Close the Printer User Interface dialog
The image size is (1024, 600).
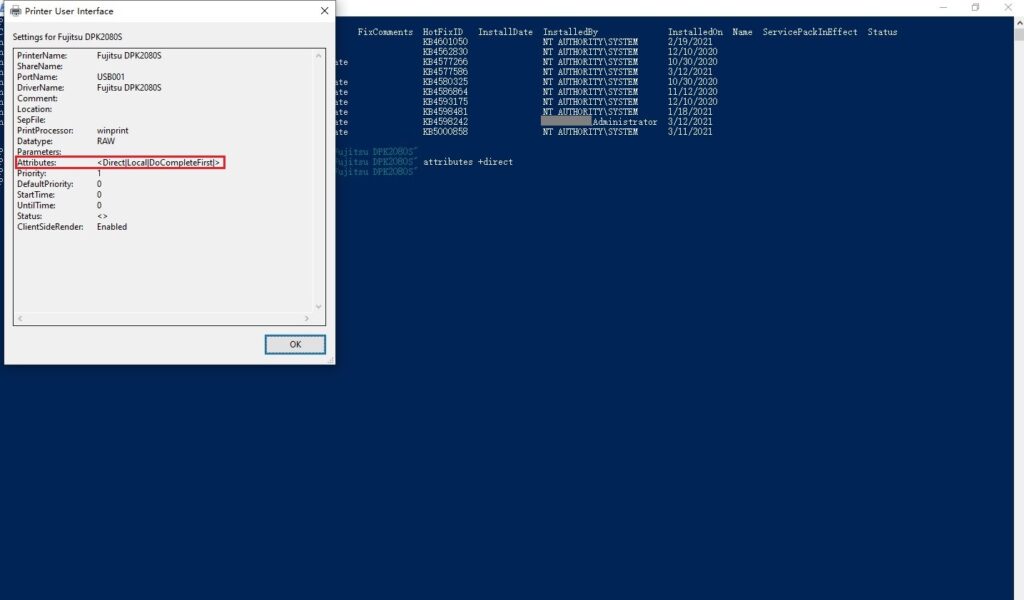click(x=325, y=10)
